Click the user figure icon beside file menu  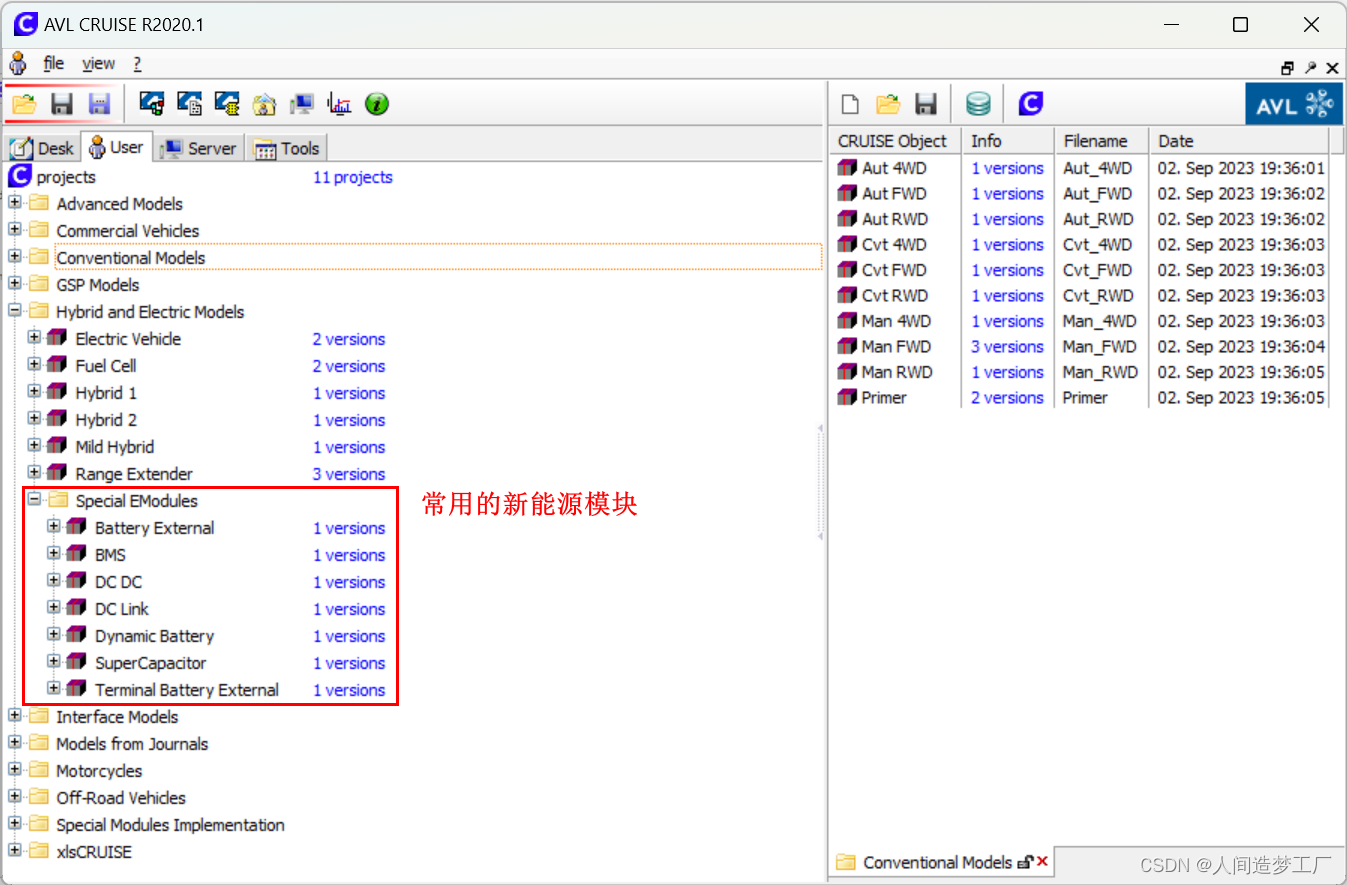click(x=18, y=64)
